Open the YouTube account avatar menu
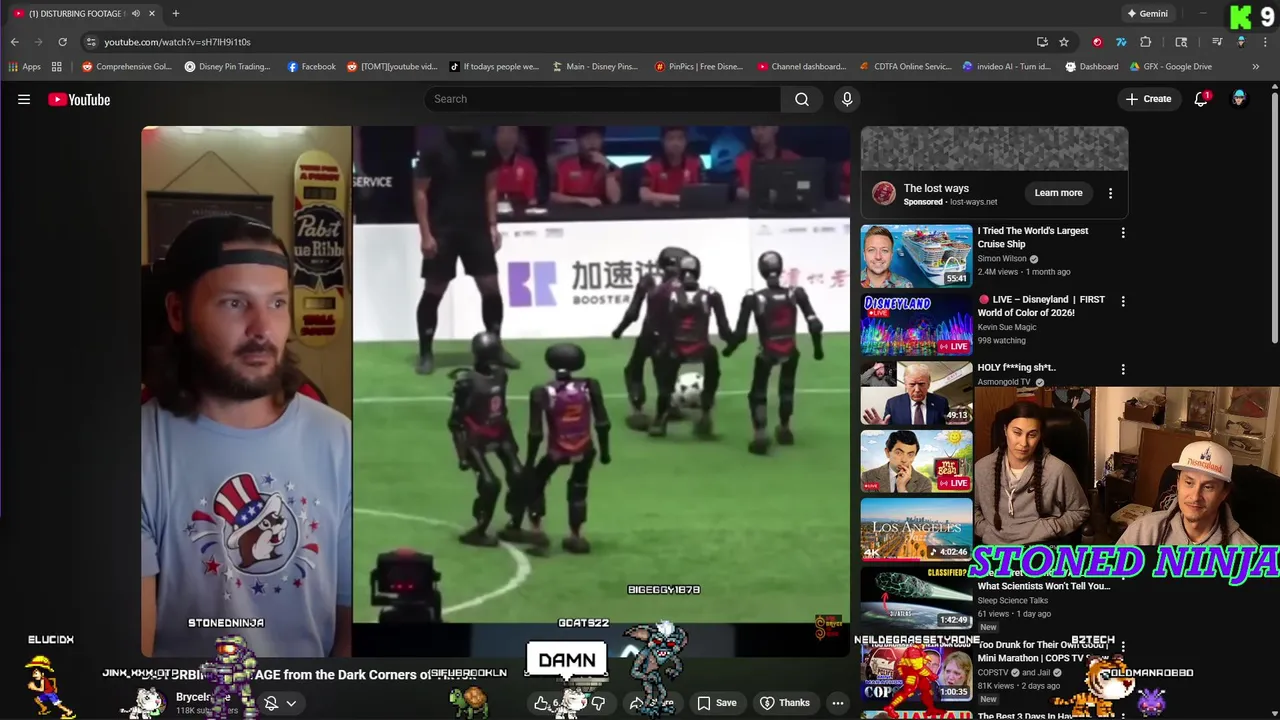 (1239, 99)
